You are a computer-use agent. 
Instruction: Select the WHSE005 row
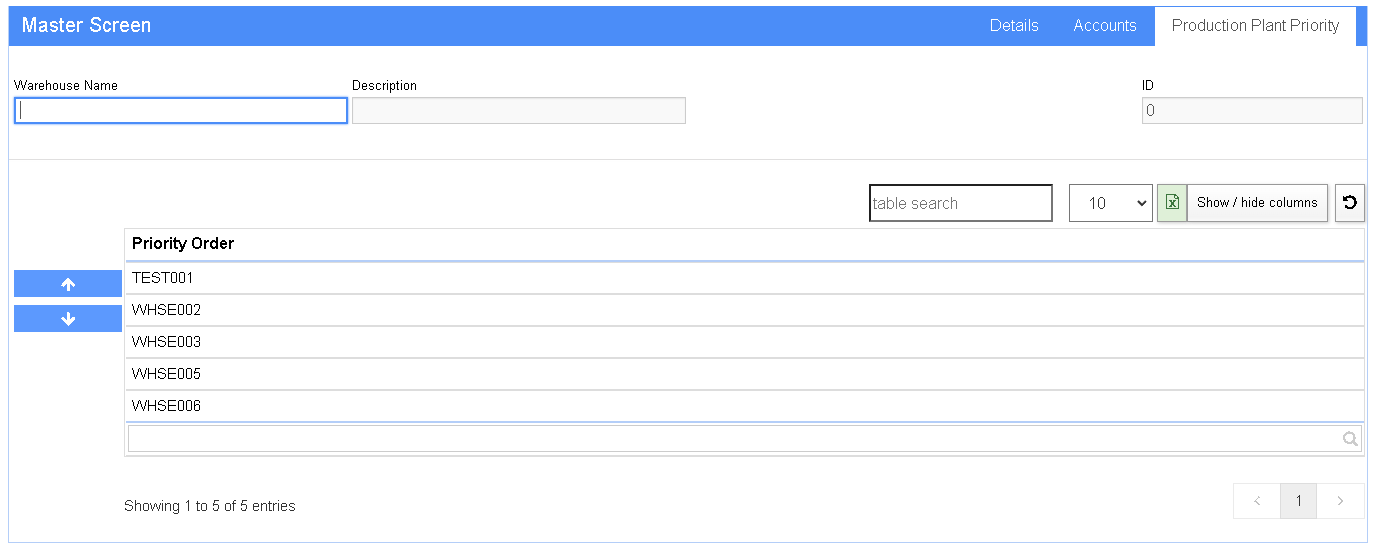click(745, 374)
